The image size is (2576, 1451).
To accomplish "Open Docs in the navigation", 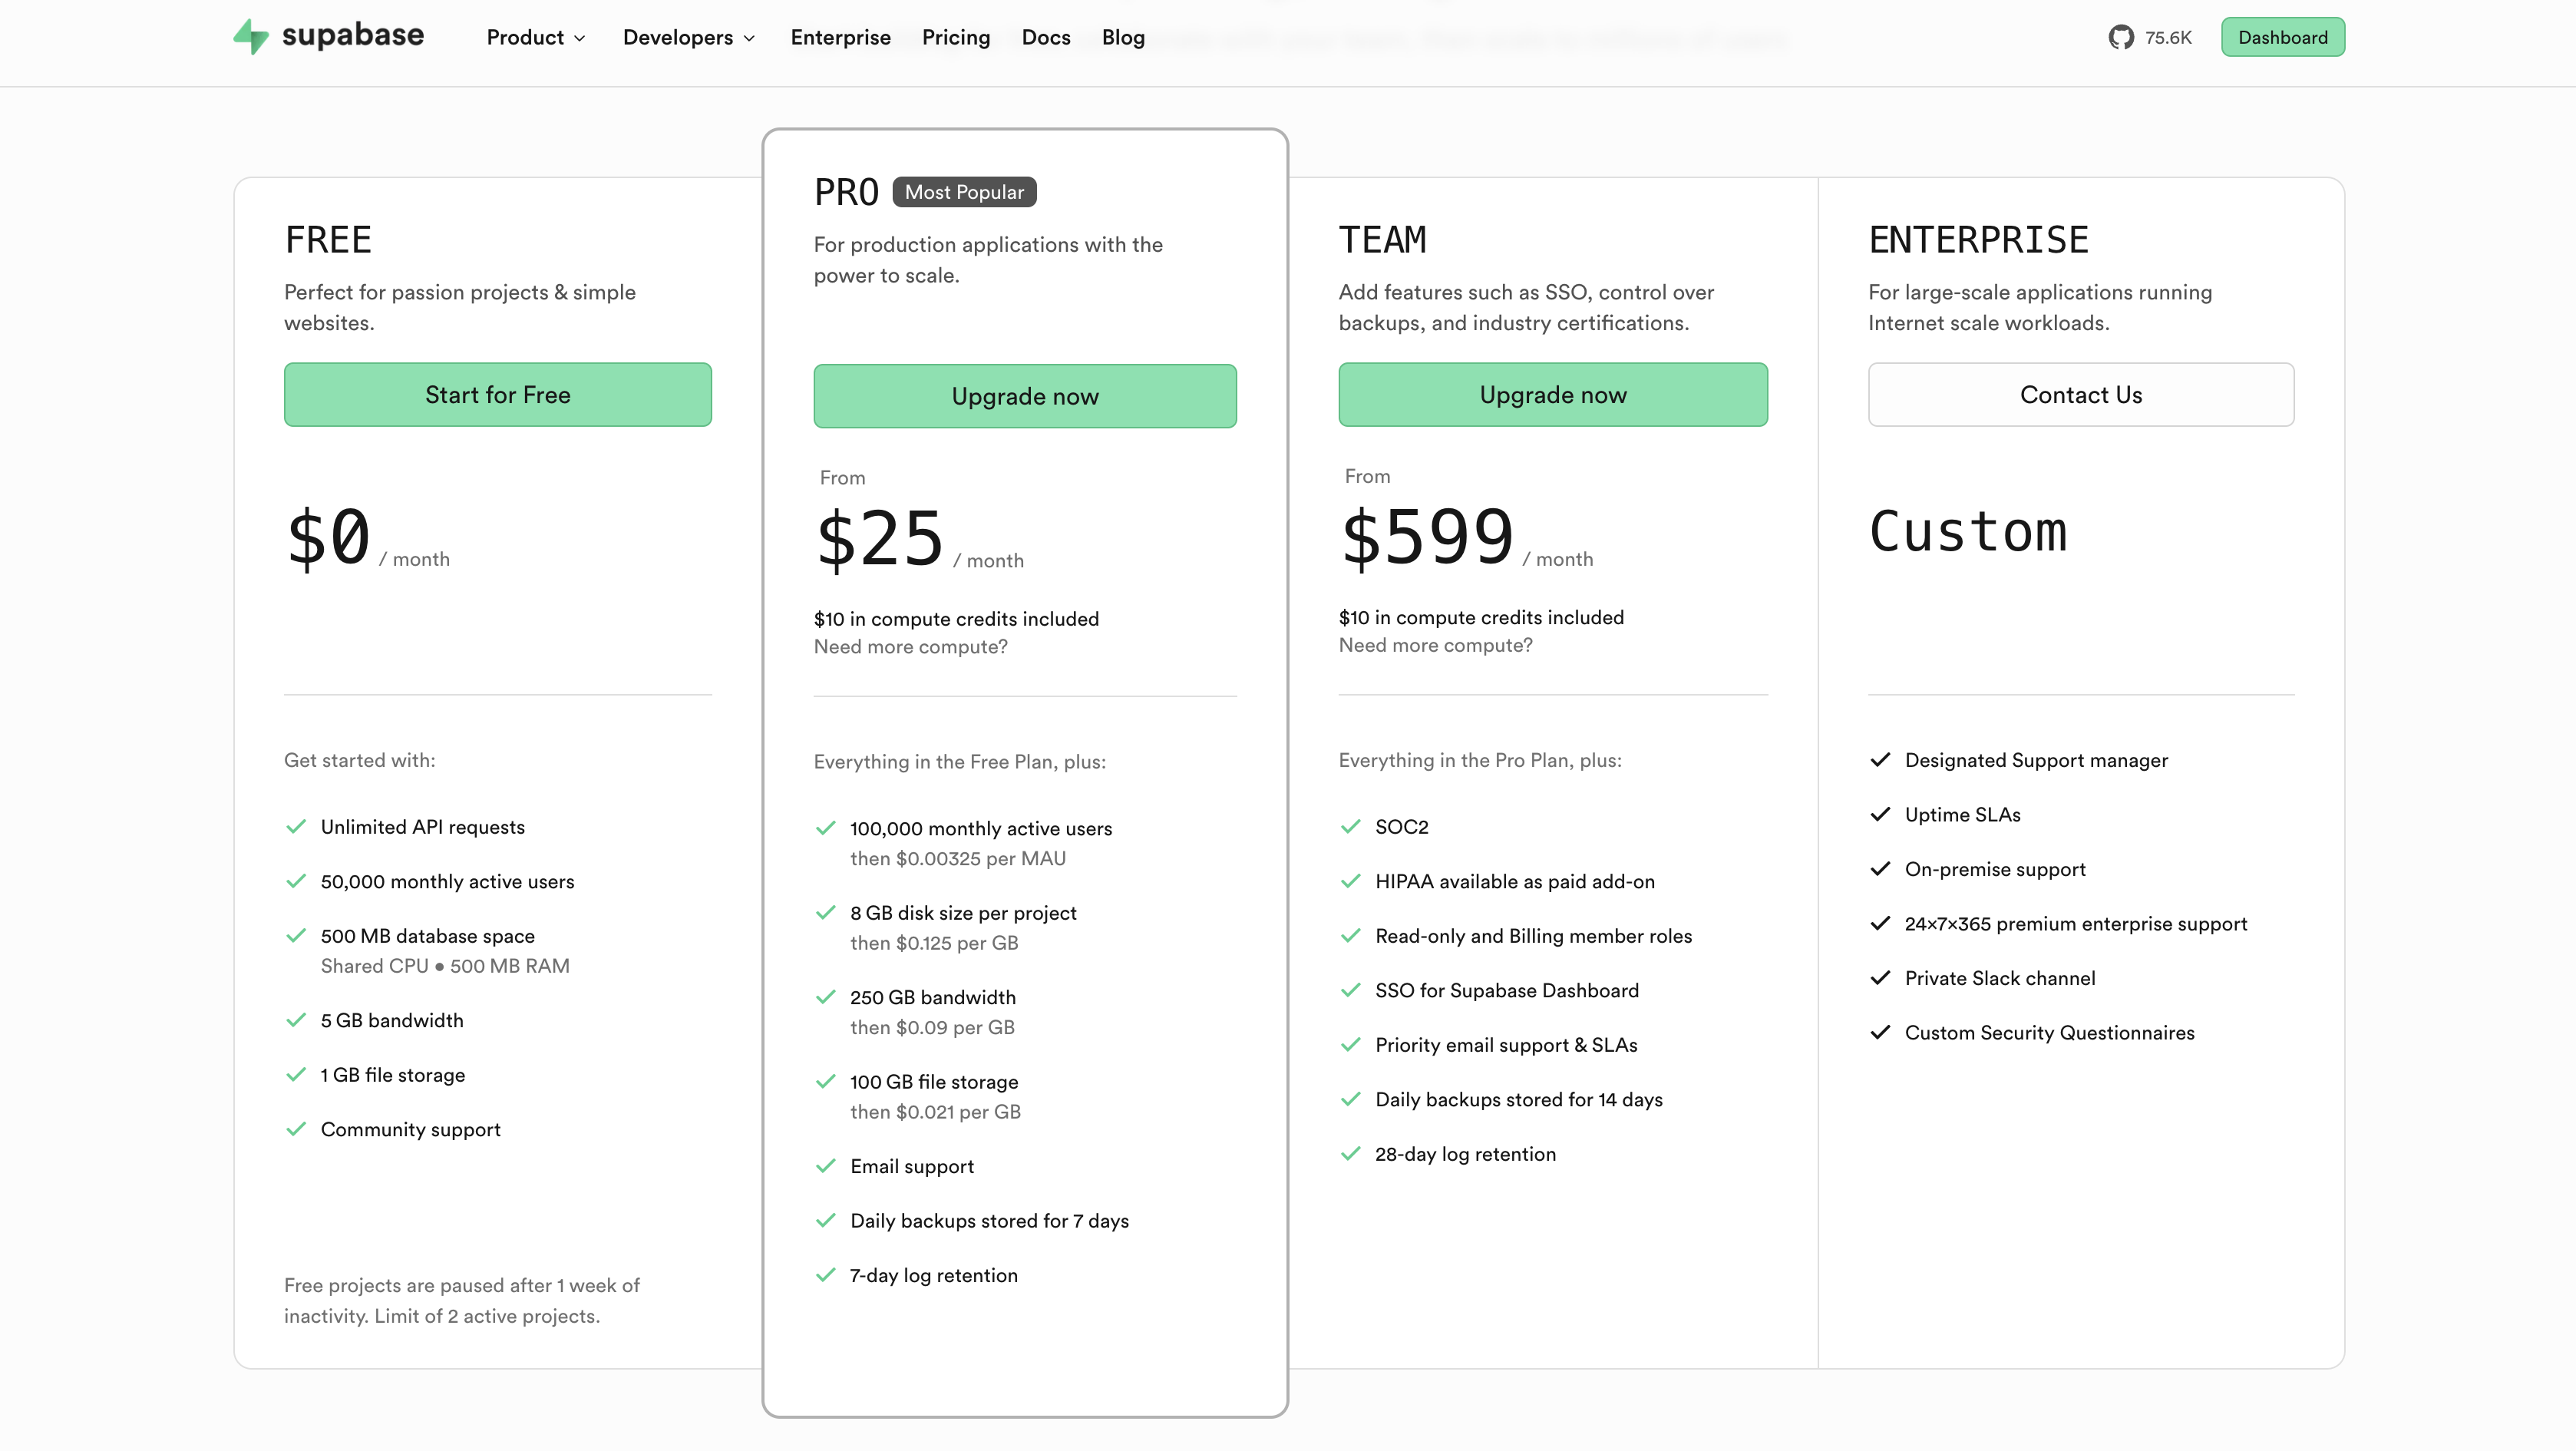I will [1046, 37].
